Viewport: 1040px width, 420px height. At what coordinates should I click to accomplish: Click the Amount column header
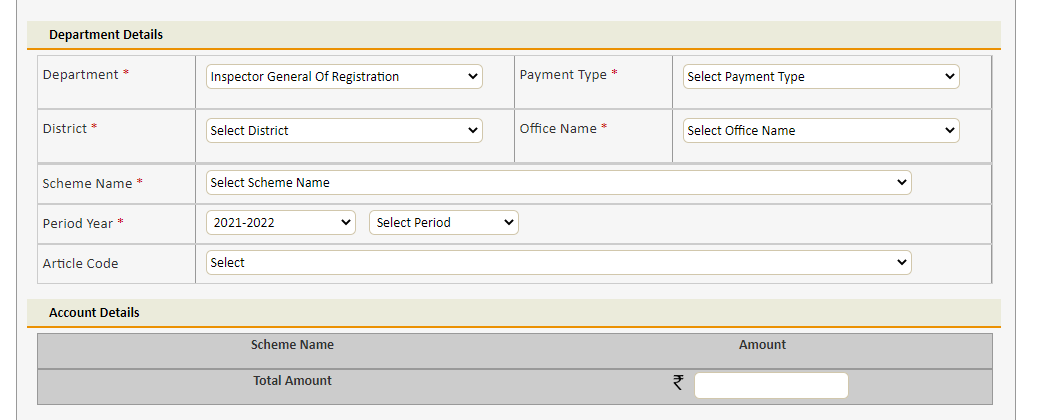[762, 344]
